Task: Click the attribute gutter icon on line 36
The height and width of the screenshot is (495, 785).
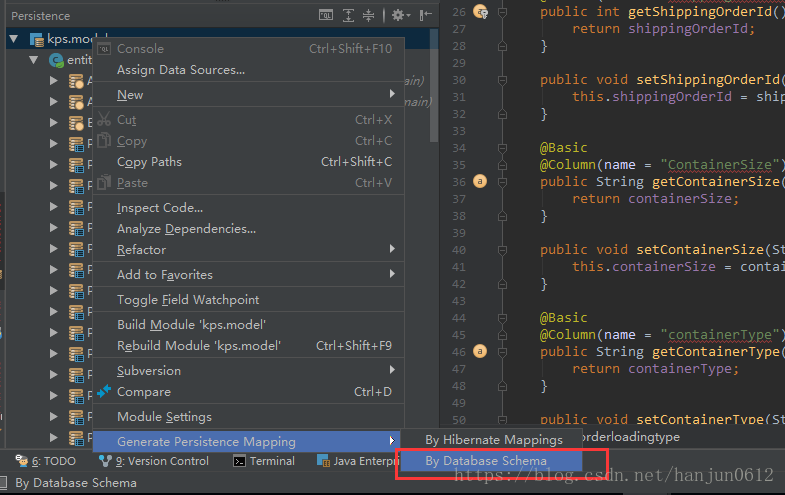Action: (480, 181)
